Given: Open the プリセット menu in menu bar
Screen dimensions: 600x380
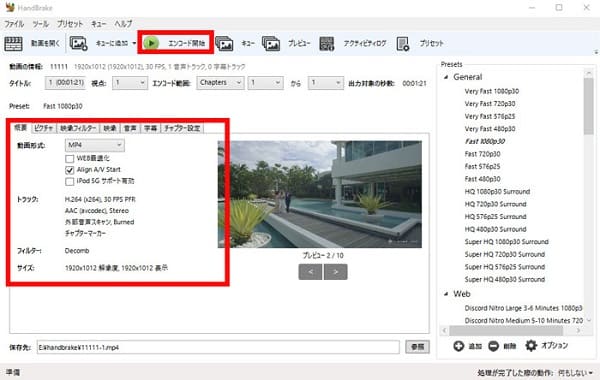Looking at the screenshot, I should coord(70,24).
